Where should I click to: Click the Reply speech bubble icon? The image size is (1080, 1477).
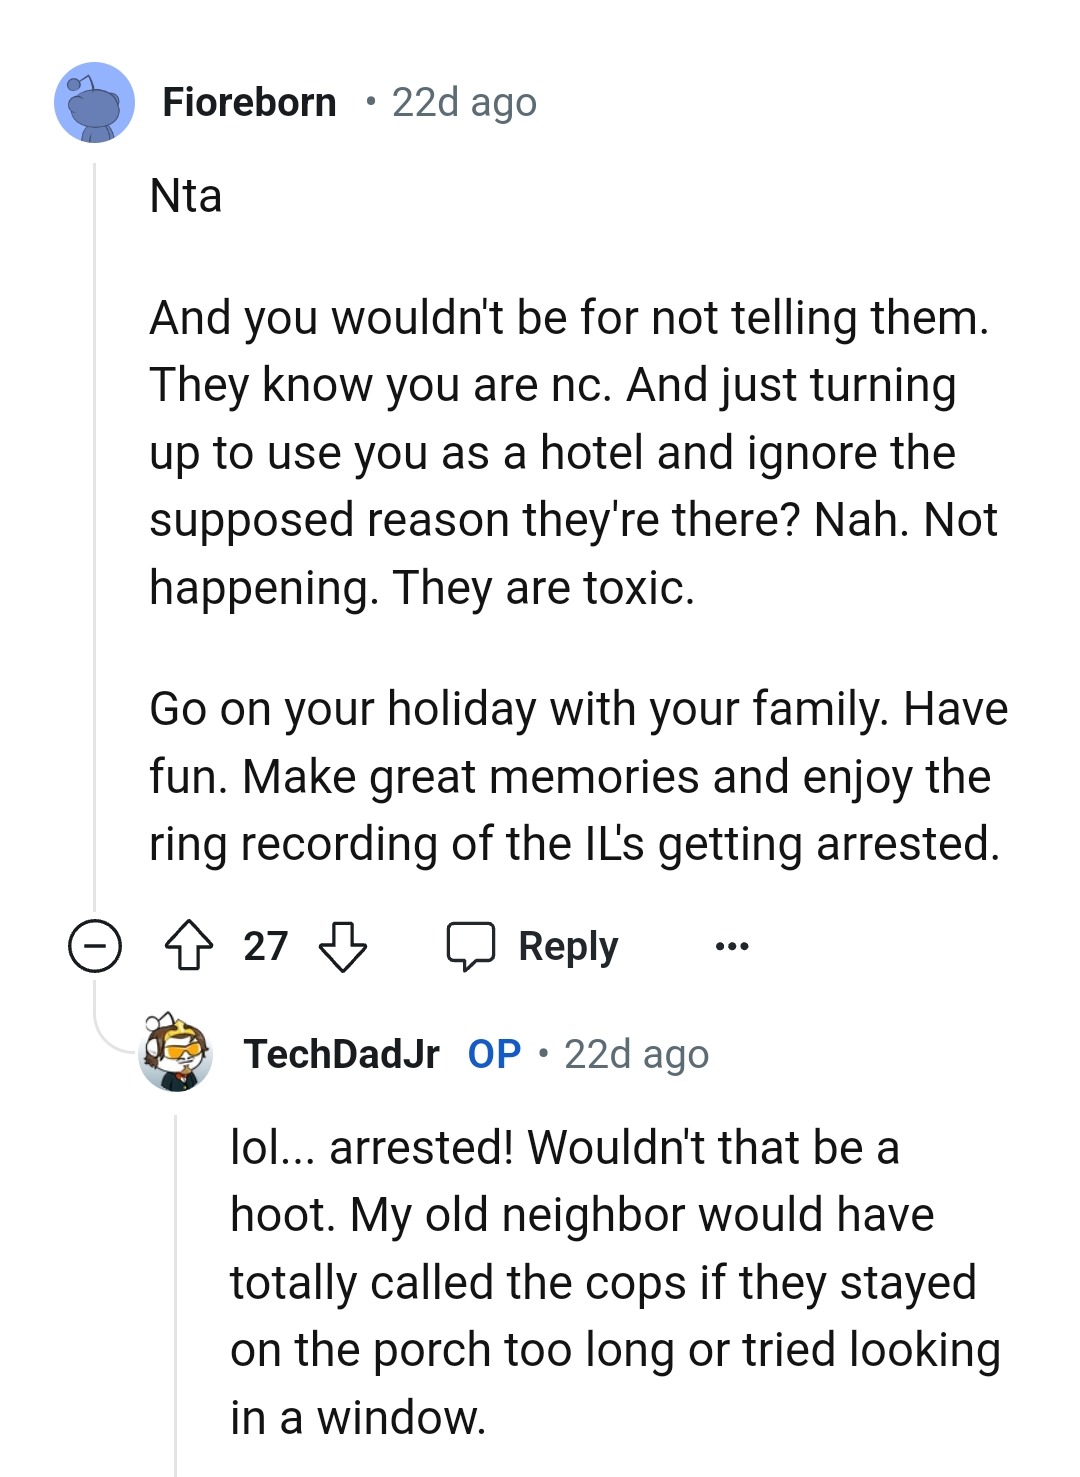(x=472, y=945)
